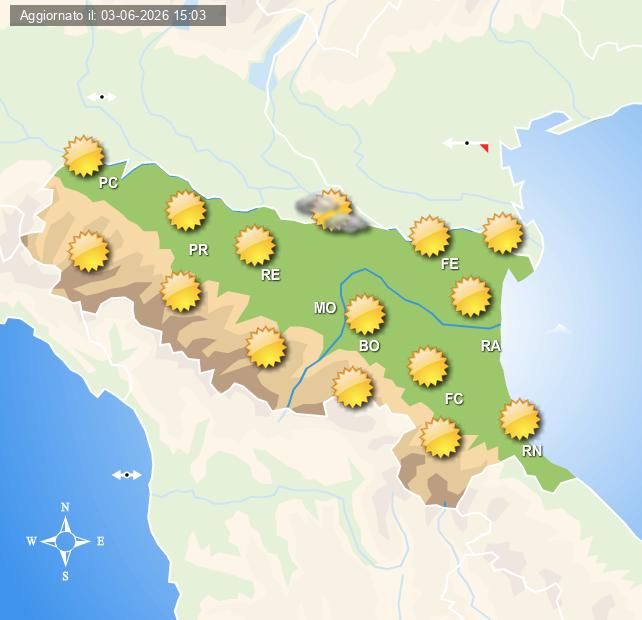Image resolution: width=642 pixels, height=620 pixels.
Task: Click the PR province label
Action: 199,250
